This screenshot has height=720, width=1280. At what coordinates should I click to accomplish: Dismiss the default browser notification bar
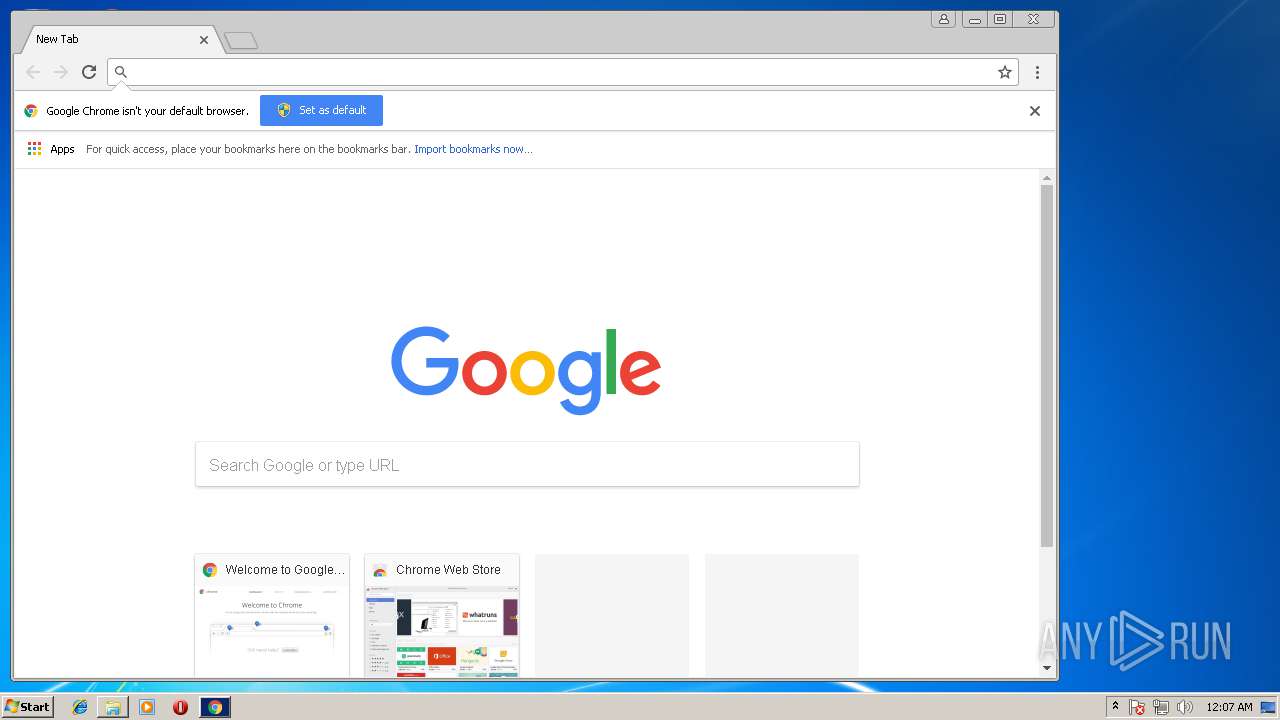click(x=1035, y=111)
